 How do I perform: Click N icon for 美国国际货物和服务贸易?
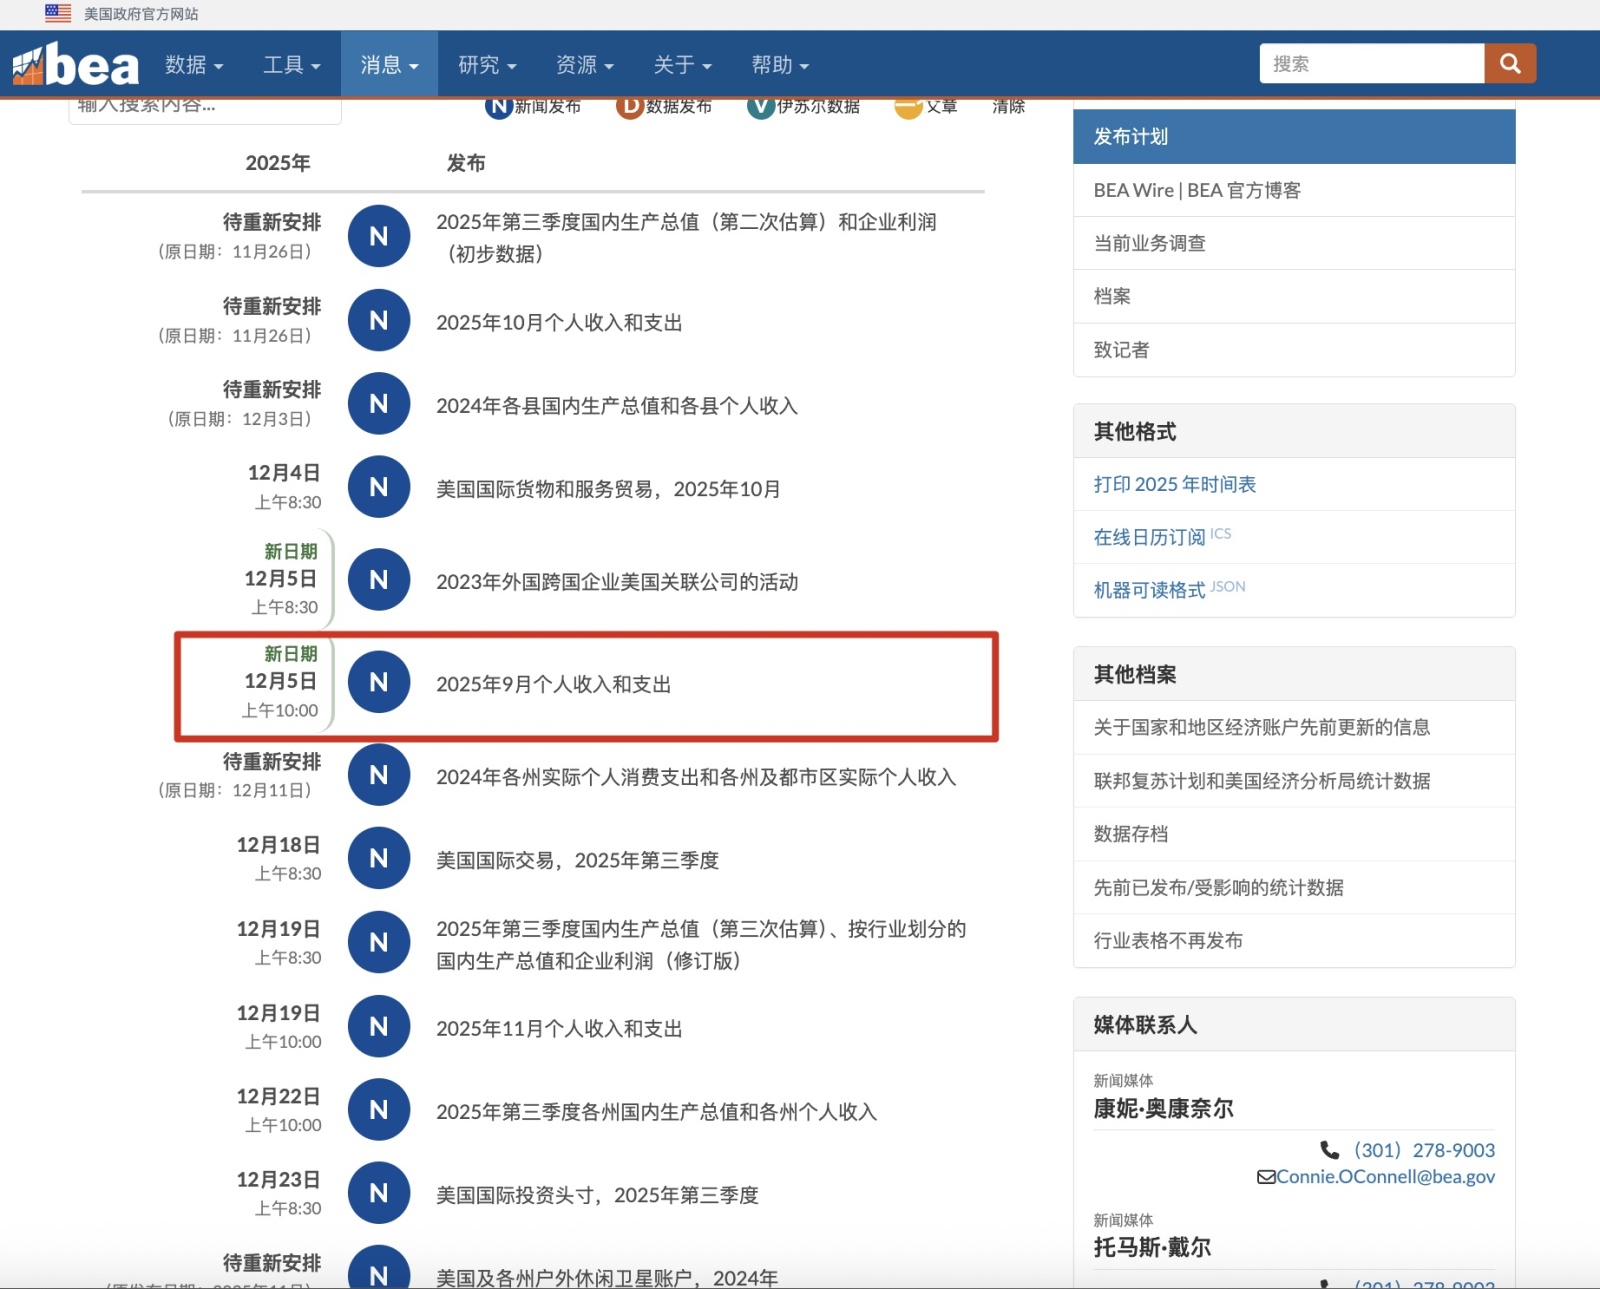(379, 487)
